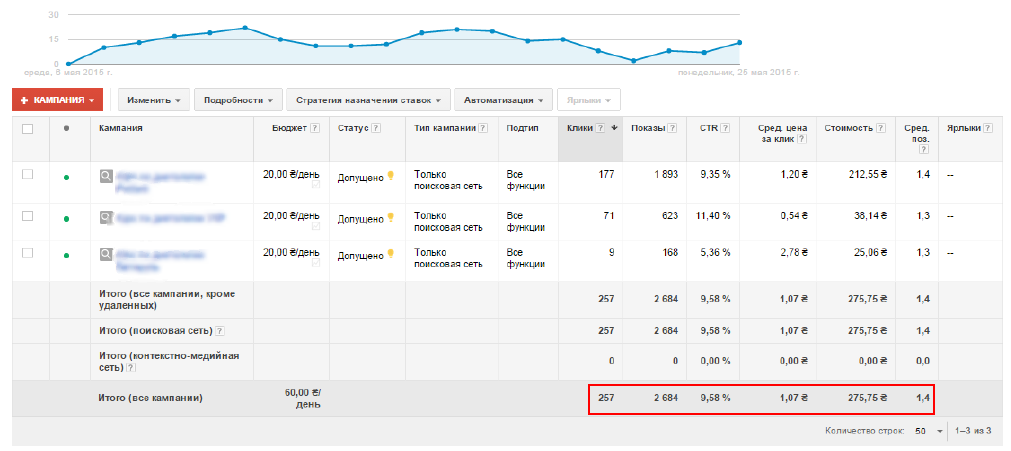
Task: Click lightbulb icon in the 212,55 cost row
Action: (389, 177)
